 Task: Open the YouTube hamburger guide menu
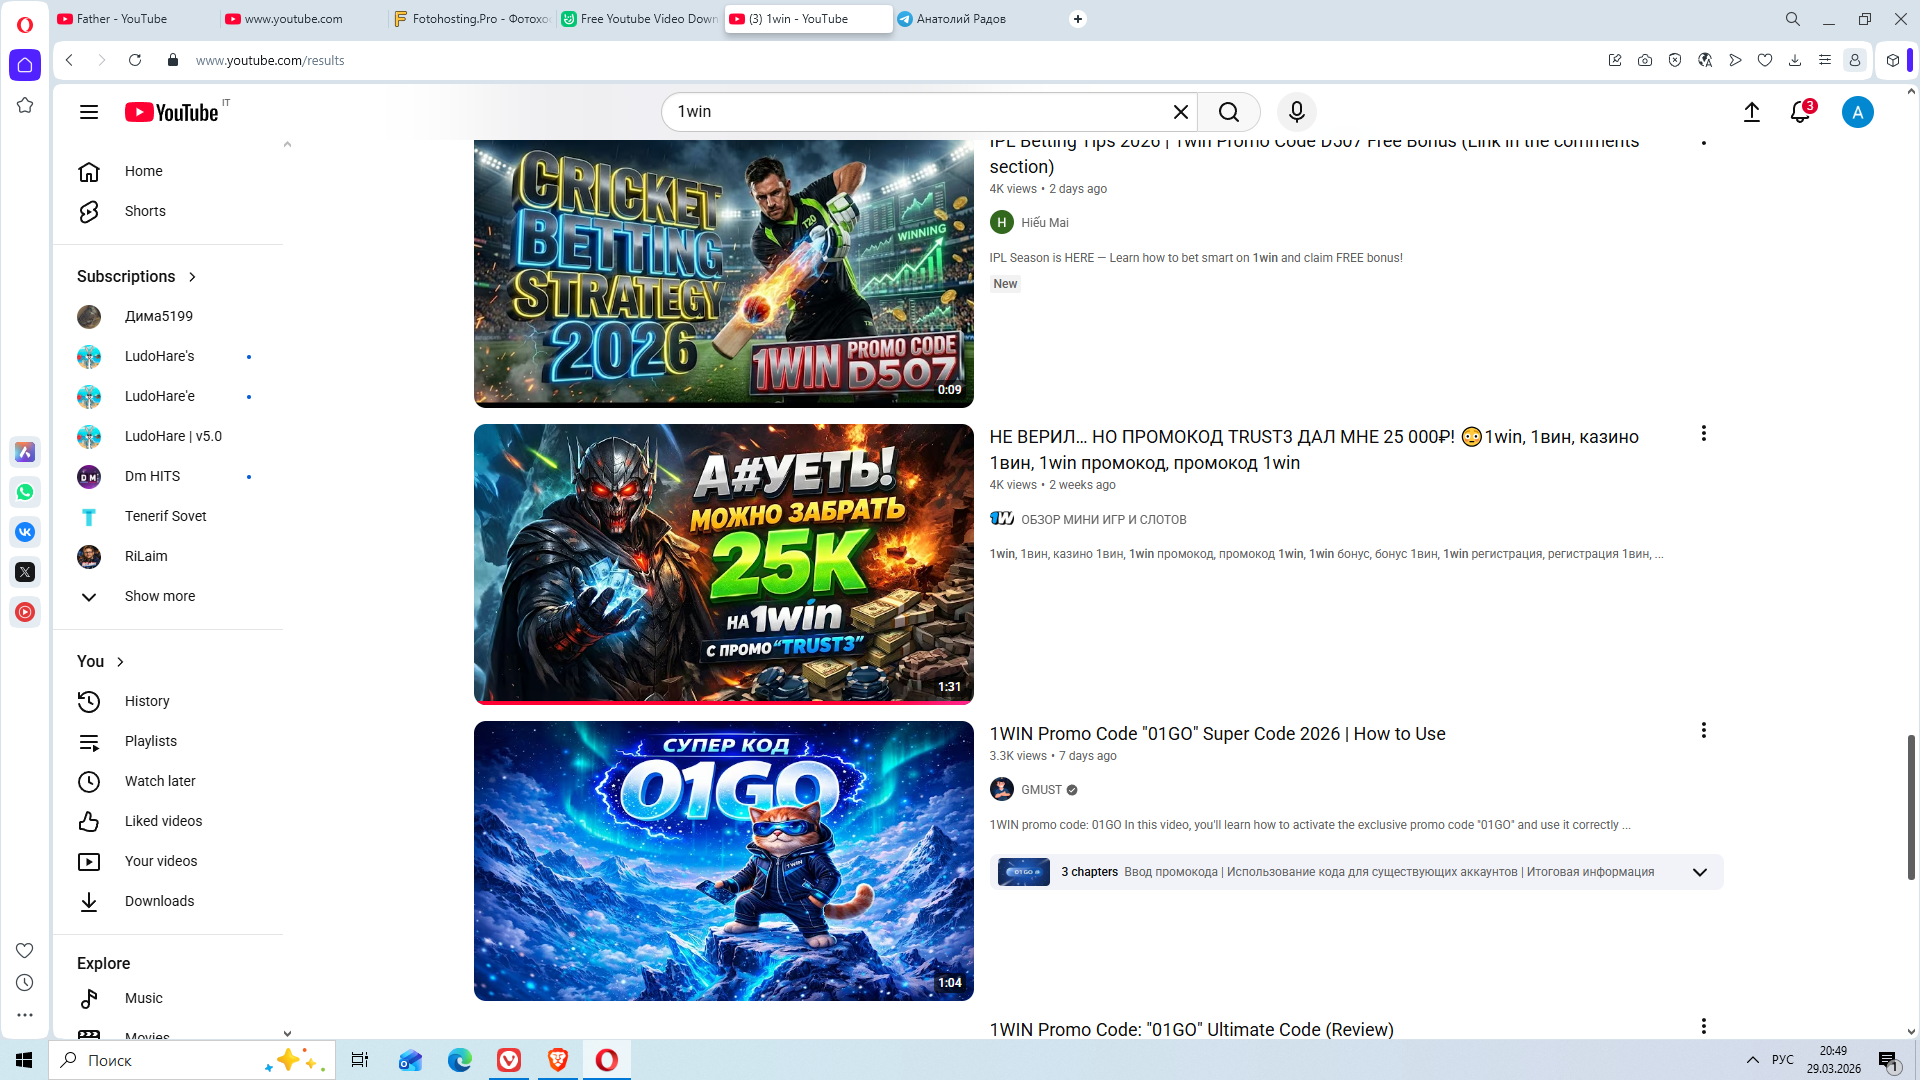(89, 112)
